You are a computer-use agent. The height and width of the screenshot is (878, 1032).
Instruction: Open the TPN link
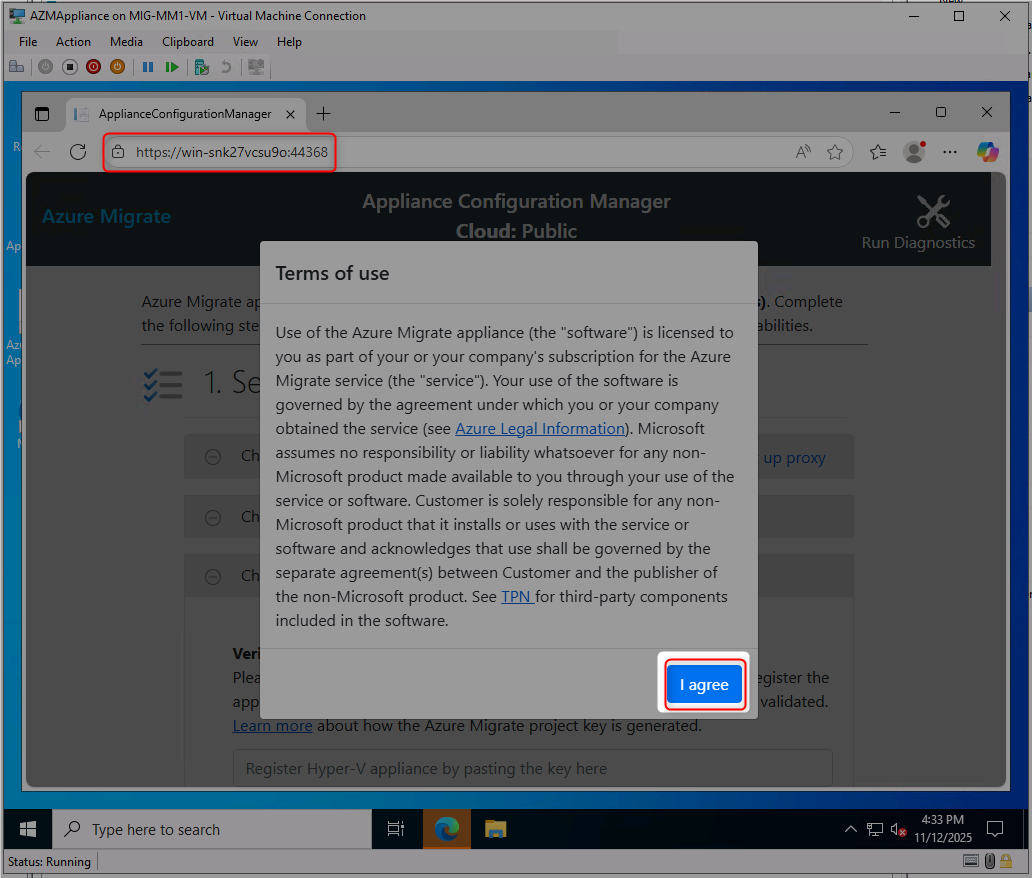point(517,596)
